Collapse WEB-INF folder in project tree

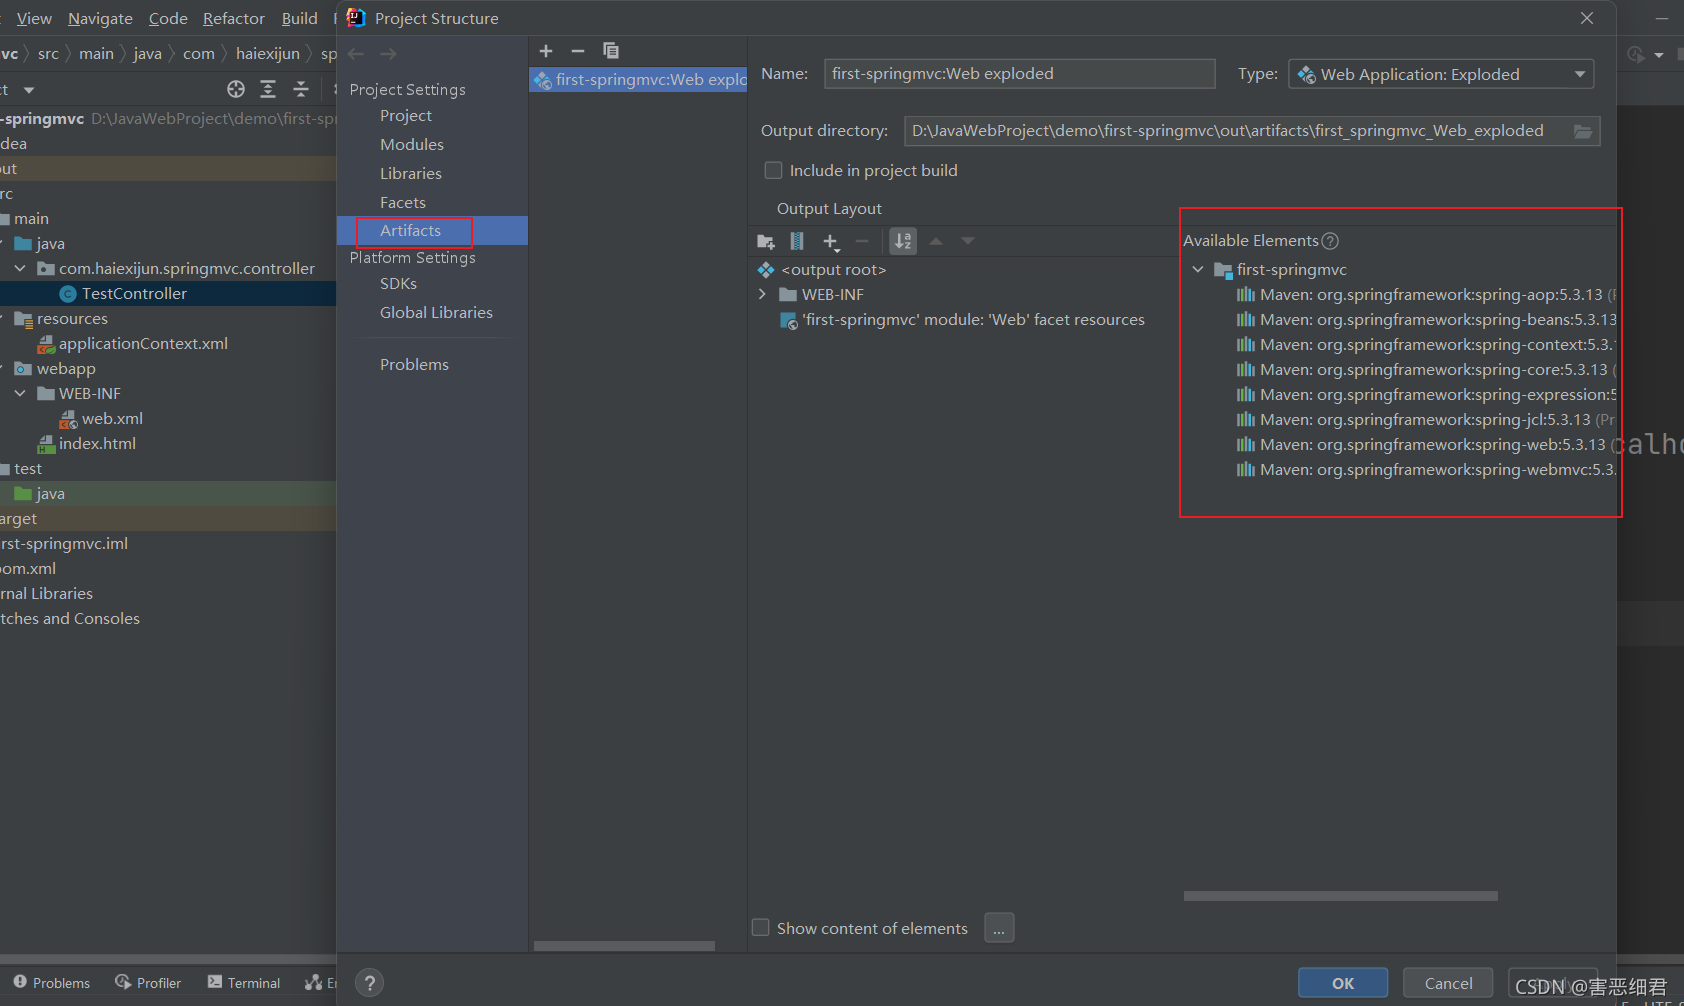coord(20,394)
